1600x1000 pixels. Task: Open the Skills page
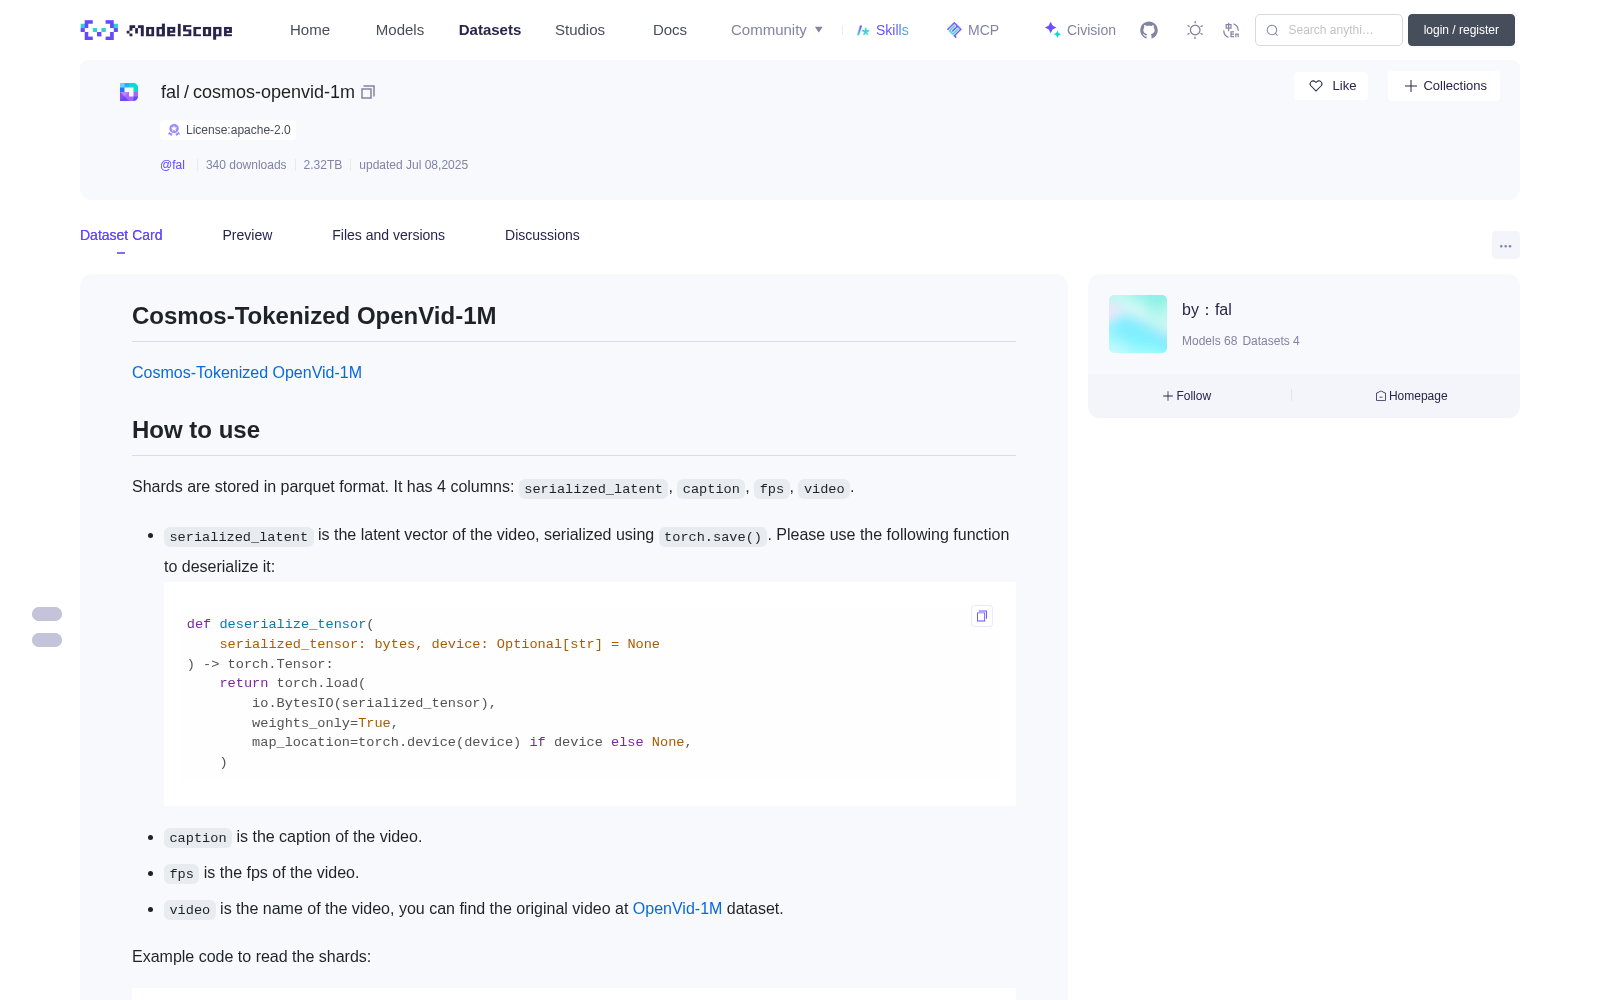point(882,30)
